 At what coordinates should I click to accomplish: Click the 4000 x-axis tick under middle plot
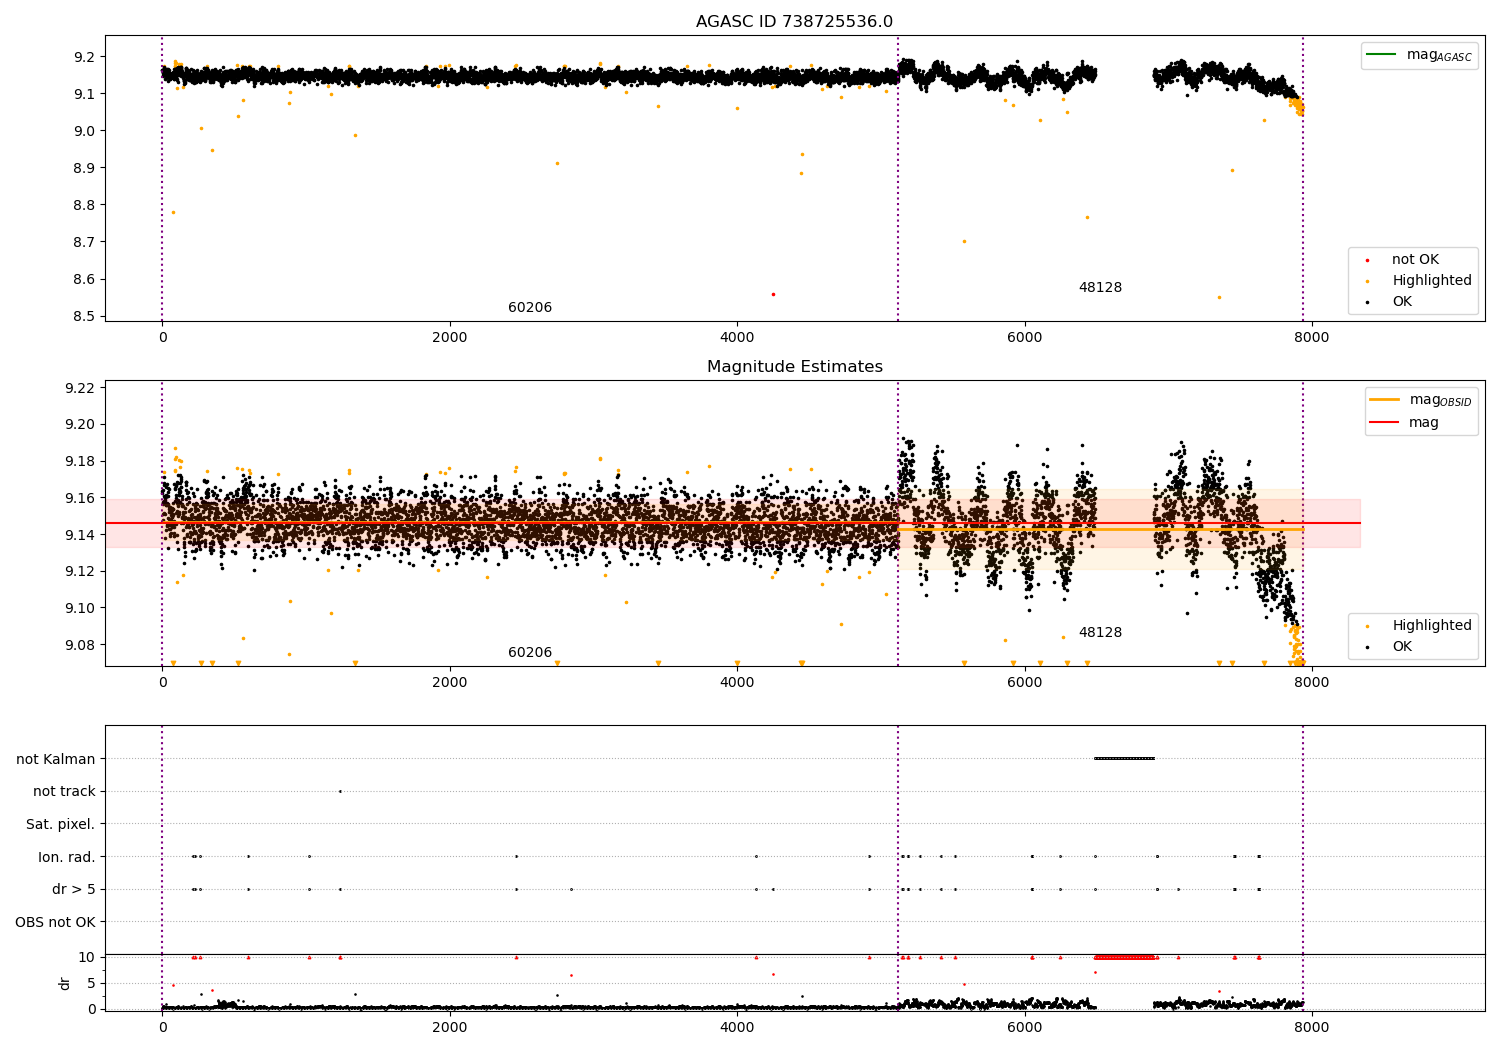pos(737,683)
